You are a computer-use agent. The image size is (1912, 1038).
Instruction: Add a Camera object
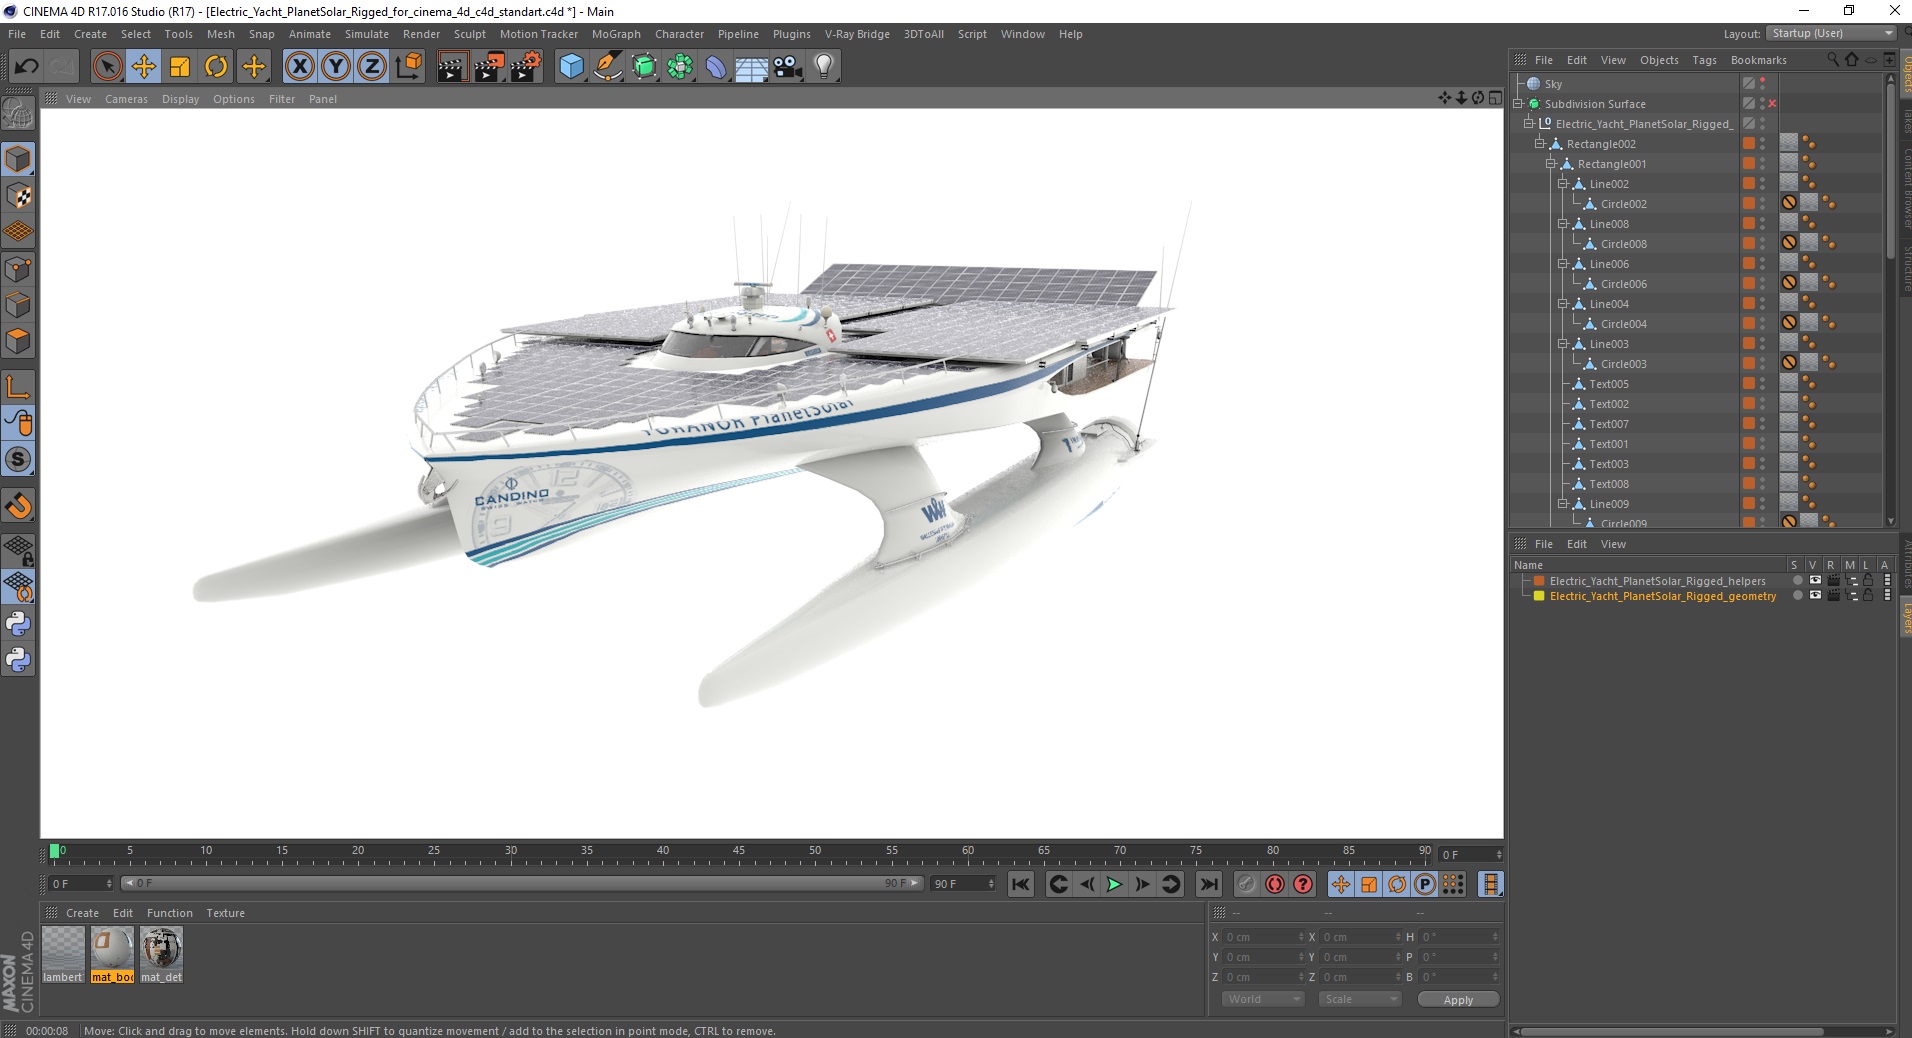[x=788, y=67]
